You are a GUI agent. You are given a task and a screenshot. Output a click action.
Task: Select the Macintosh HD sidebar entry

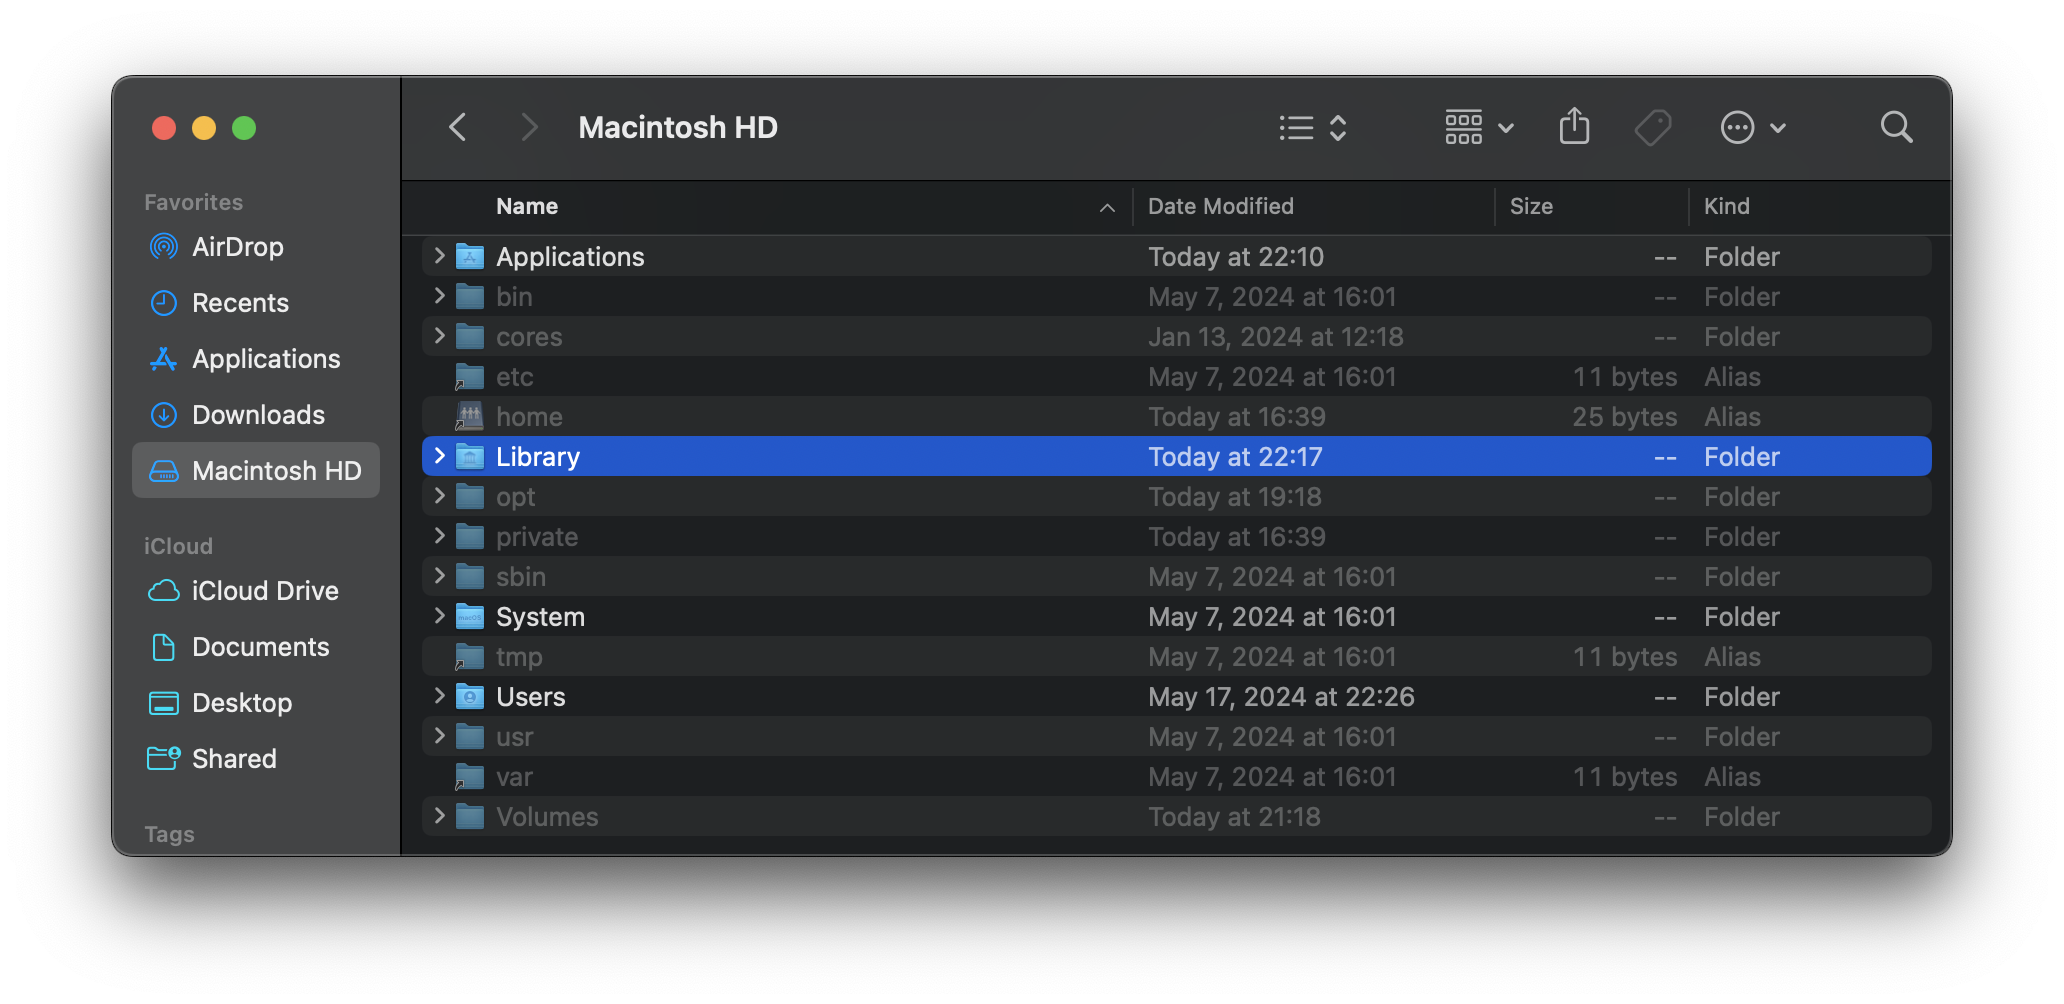276,470
